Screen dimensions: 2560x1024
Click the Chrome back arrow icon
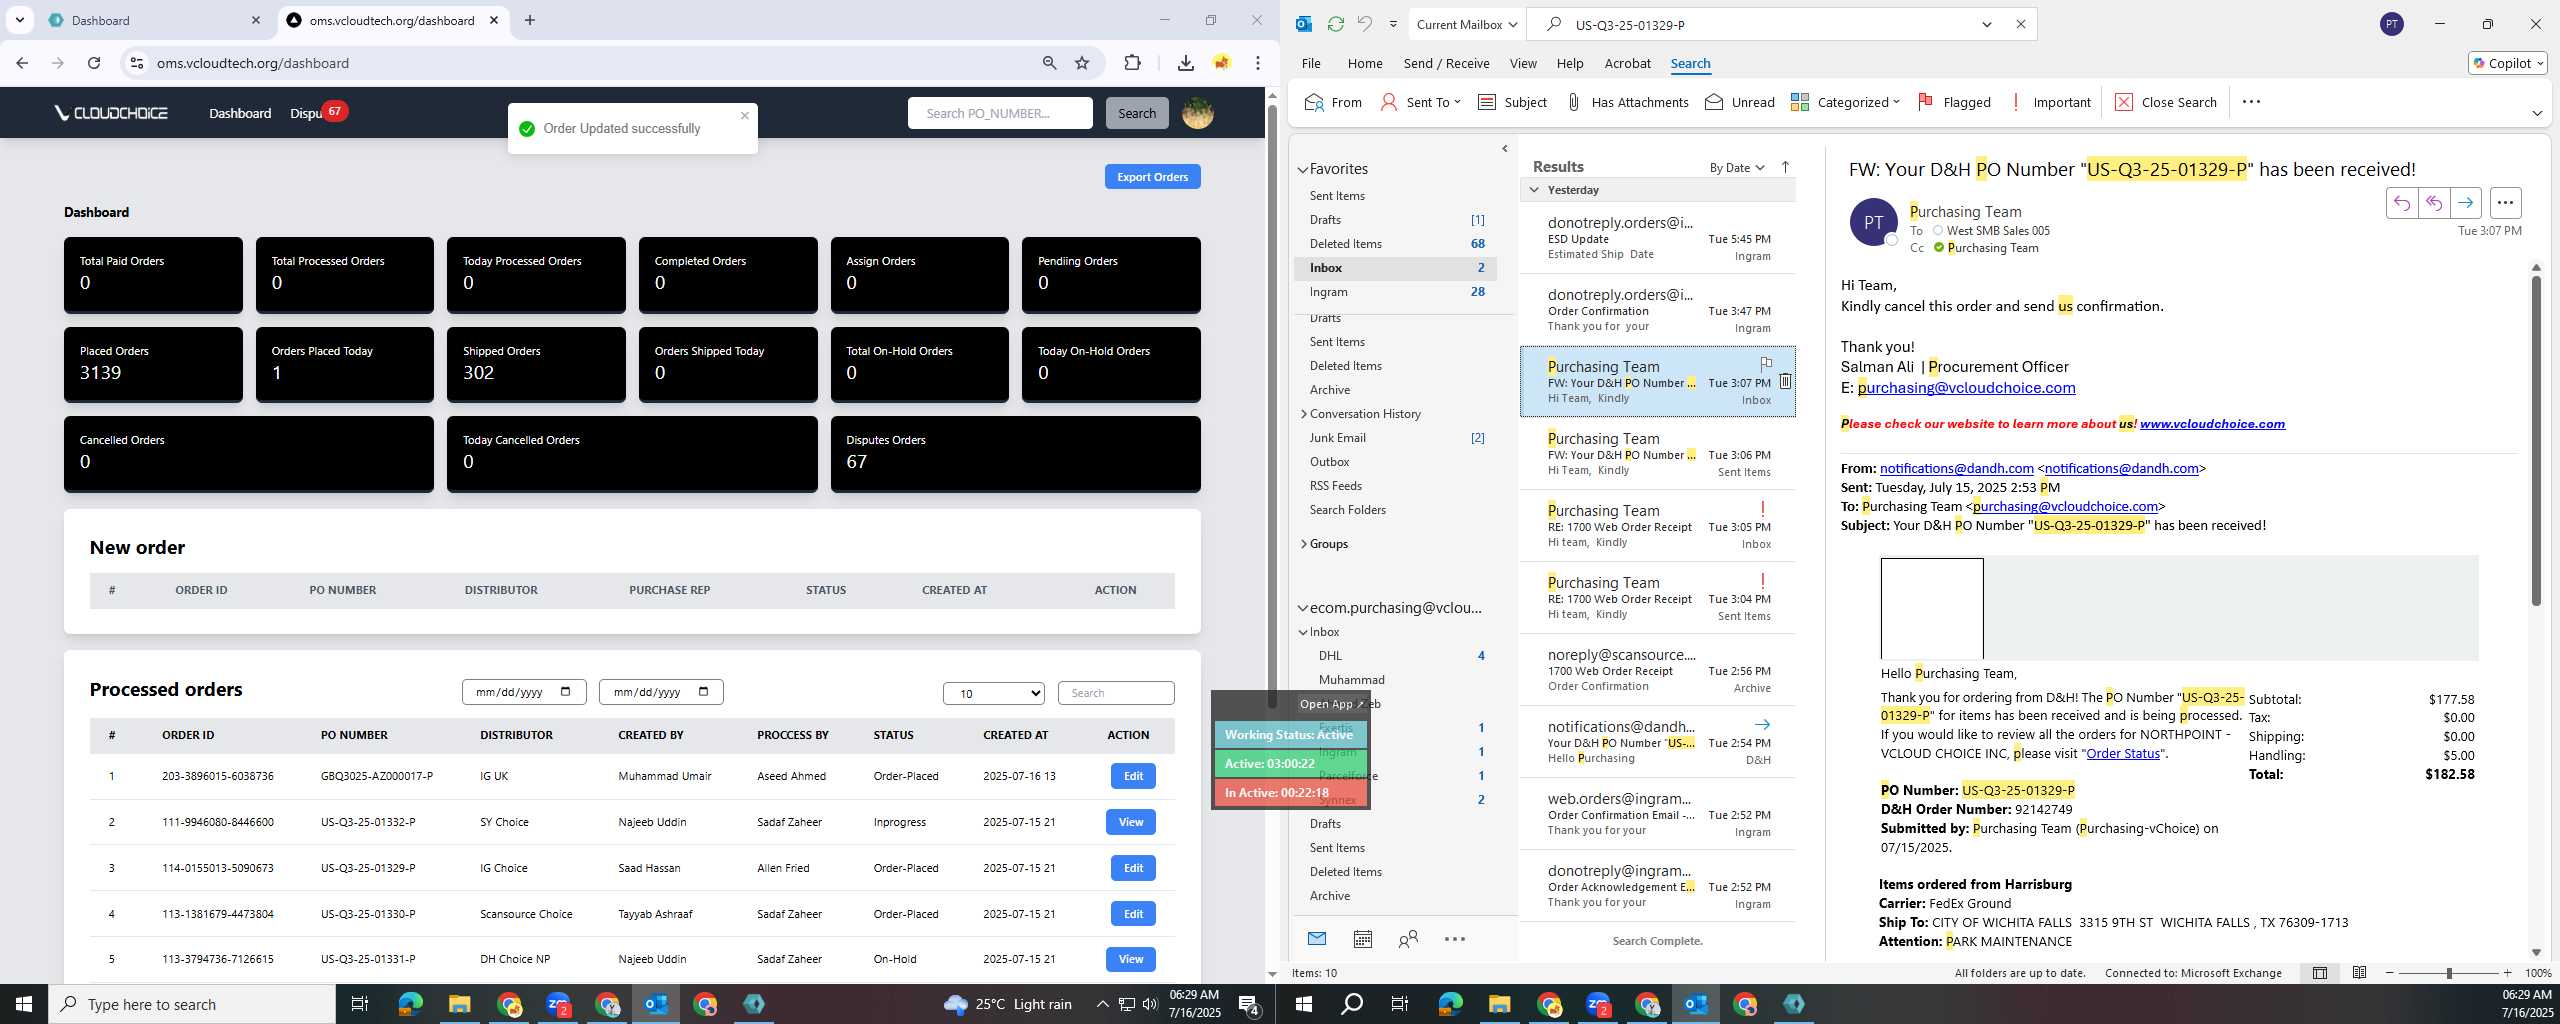pyautogui.click(x=22, y=63)
